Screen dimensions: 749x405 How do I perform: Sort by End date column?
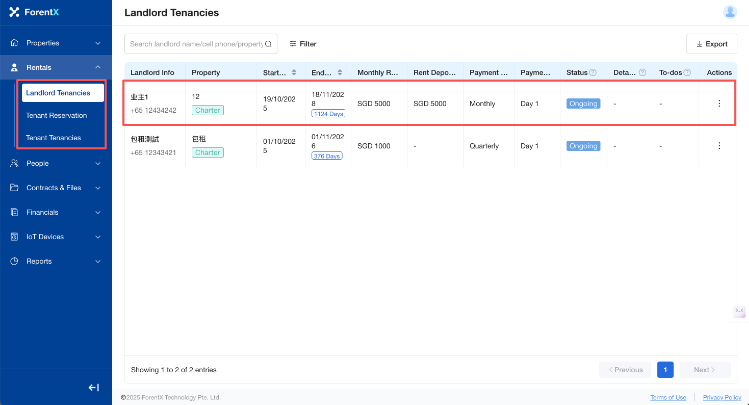pyautogui.click(x=341, y=73)
